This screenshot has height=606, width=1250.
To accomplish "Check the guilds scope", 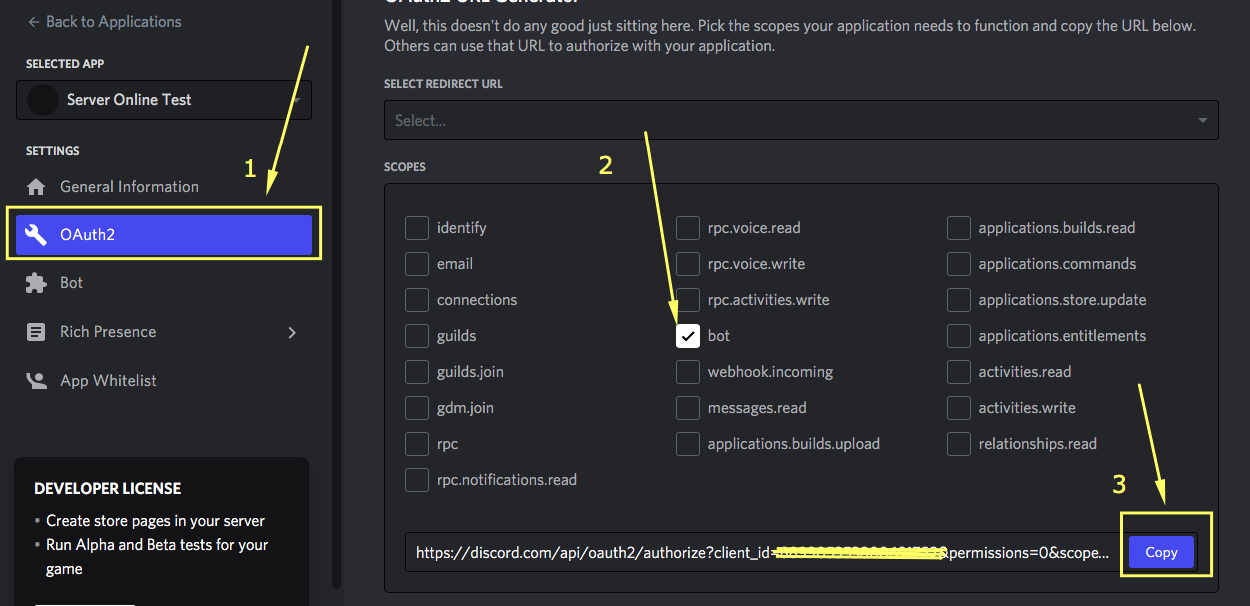I will click(417, 335).
